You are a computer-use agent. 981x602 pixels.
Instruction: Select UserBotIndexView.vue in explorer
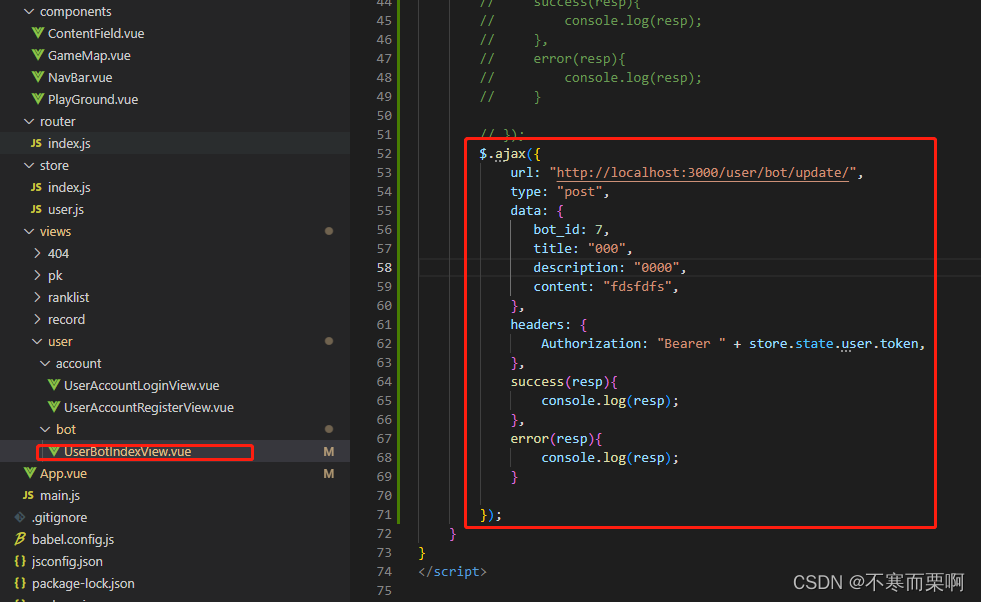pos(128,452)
